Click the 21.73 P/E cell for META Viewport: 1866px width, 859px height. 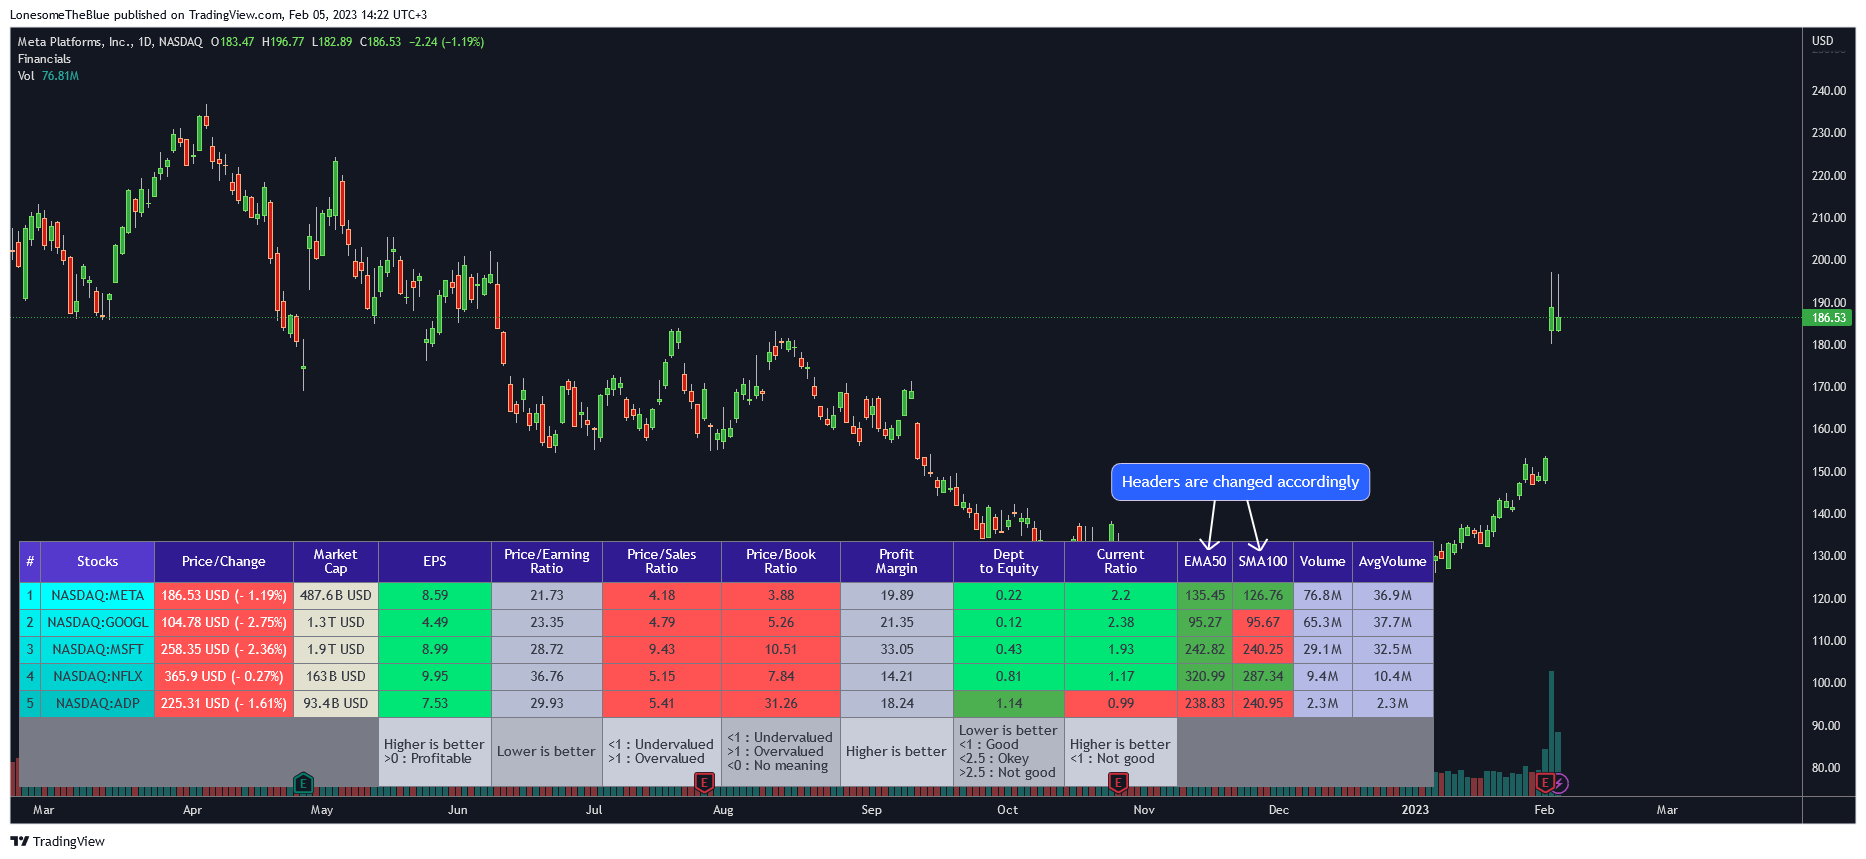547,596
